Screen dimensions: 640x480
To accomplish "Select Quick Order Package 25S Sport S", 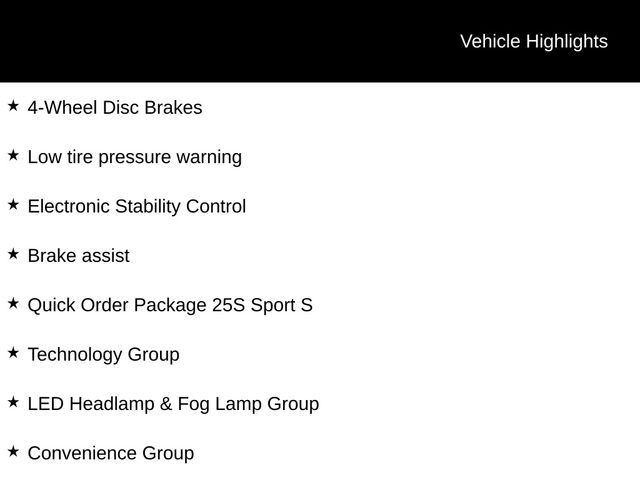I will pyautogui.click(x=170, y=306).
